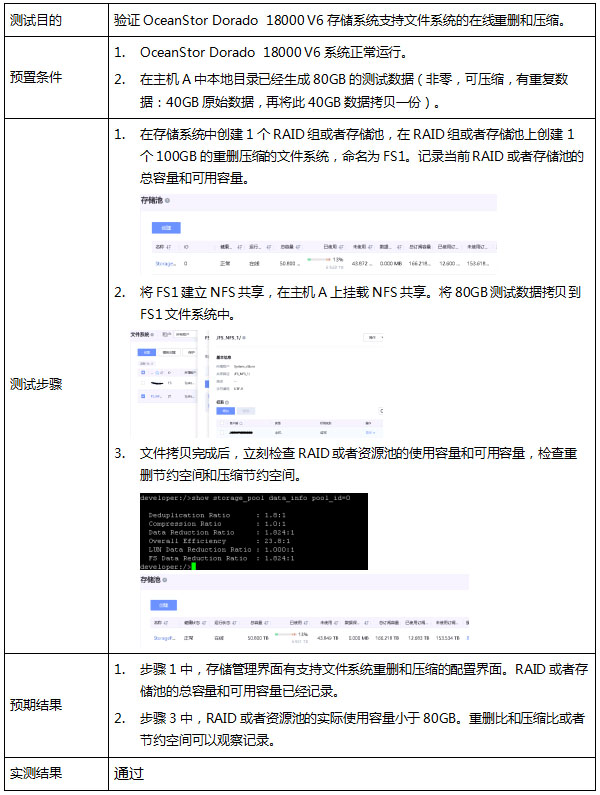
Task: Click the blue create button above the ID column
Action: [166, 228]
